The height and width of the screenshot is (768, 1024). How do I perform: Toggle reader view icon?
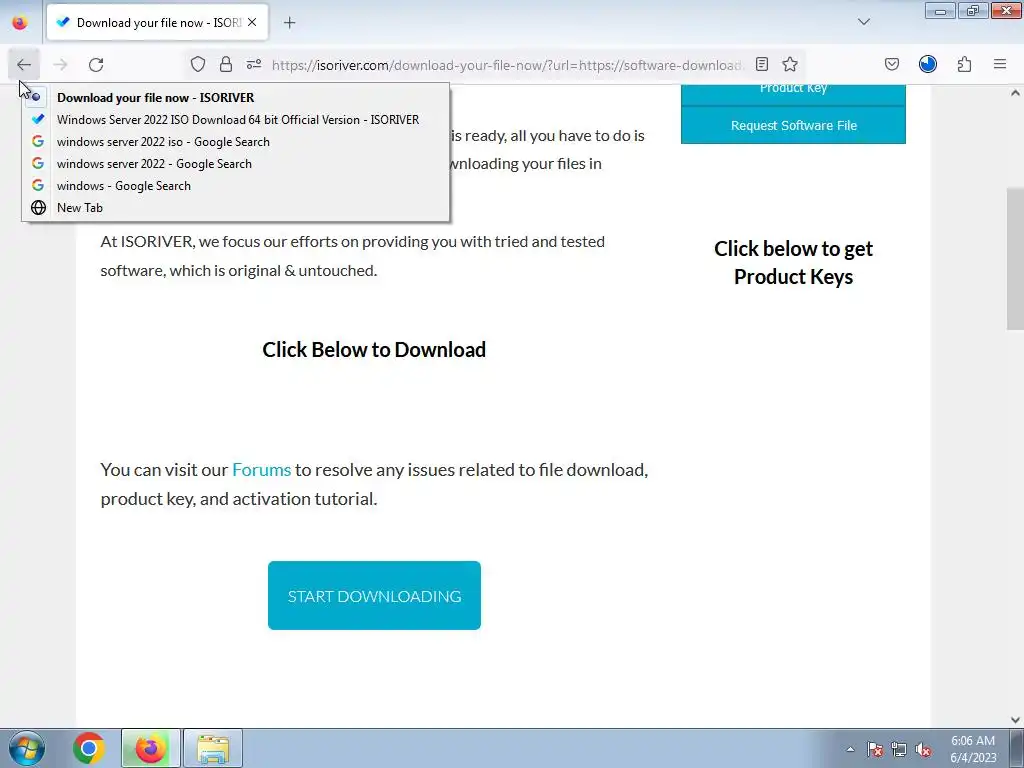[761, 64]
